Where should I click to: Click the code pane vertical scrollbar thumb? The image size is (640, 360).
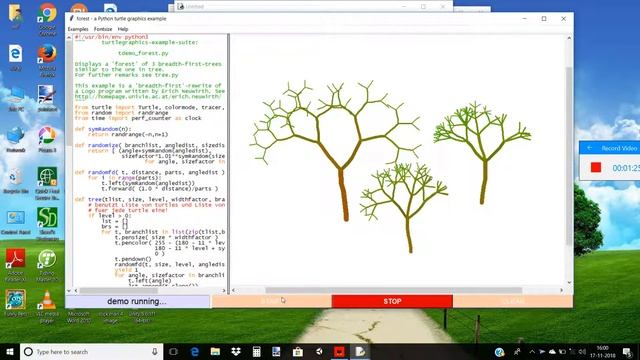click(x=69, y=92)
